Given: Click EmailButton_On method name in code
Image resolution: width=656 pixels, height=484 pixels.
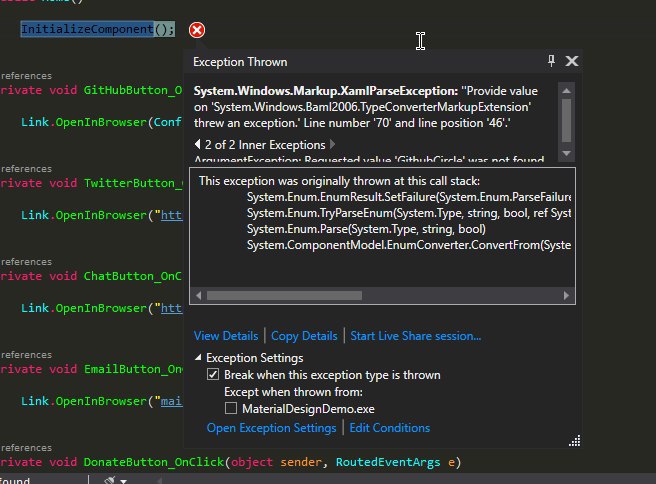Looking at the screenshot, I should (133, 369).
